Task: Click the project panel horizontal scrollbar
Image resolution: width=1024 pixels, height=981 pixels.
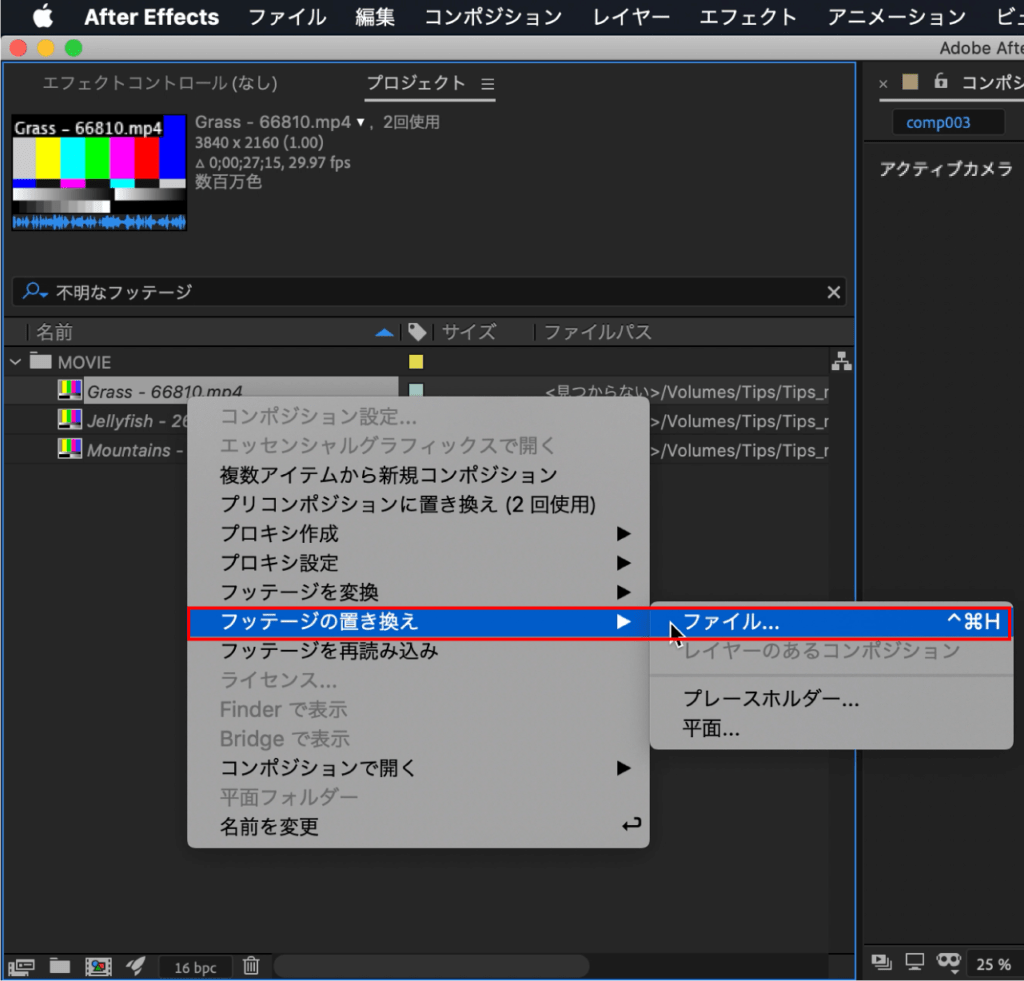Action: (431, 965)
